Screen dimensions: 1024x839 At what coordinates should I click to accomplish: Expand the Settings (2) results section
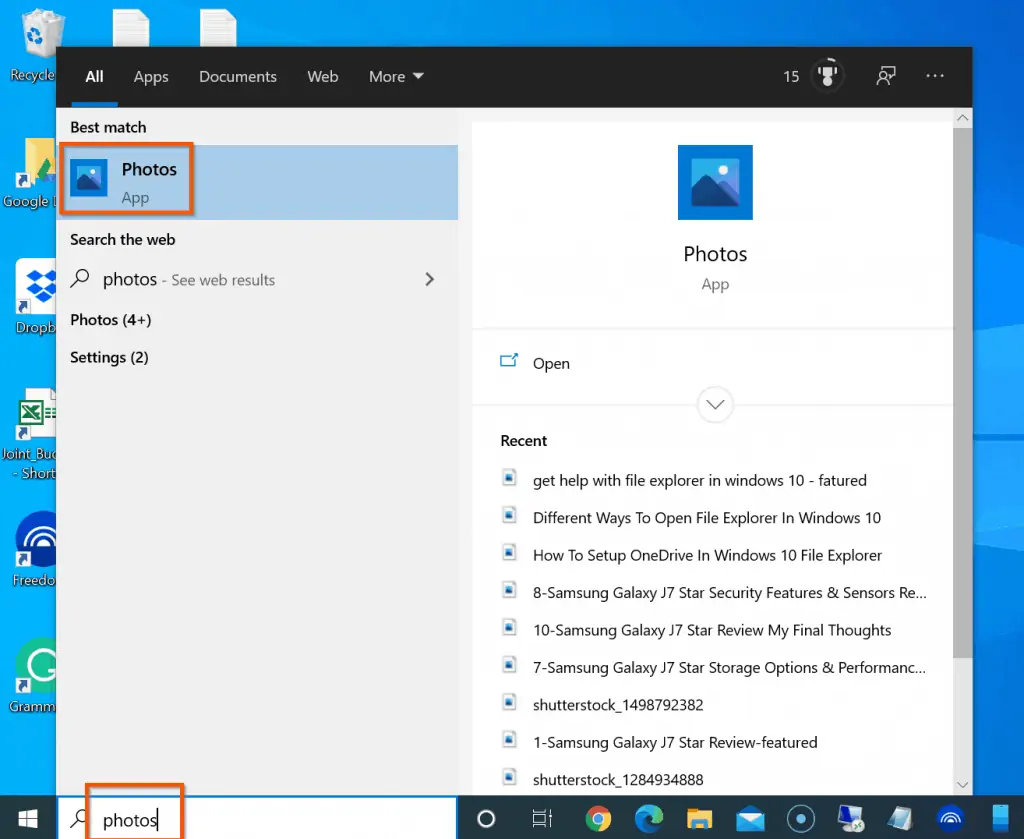point(108,357)
